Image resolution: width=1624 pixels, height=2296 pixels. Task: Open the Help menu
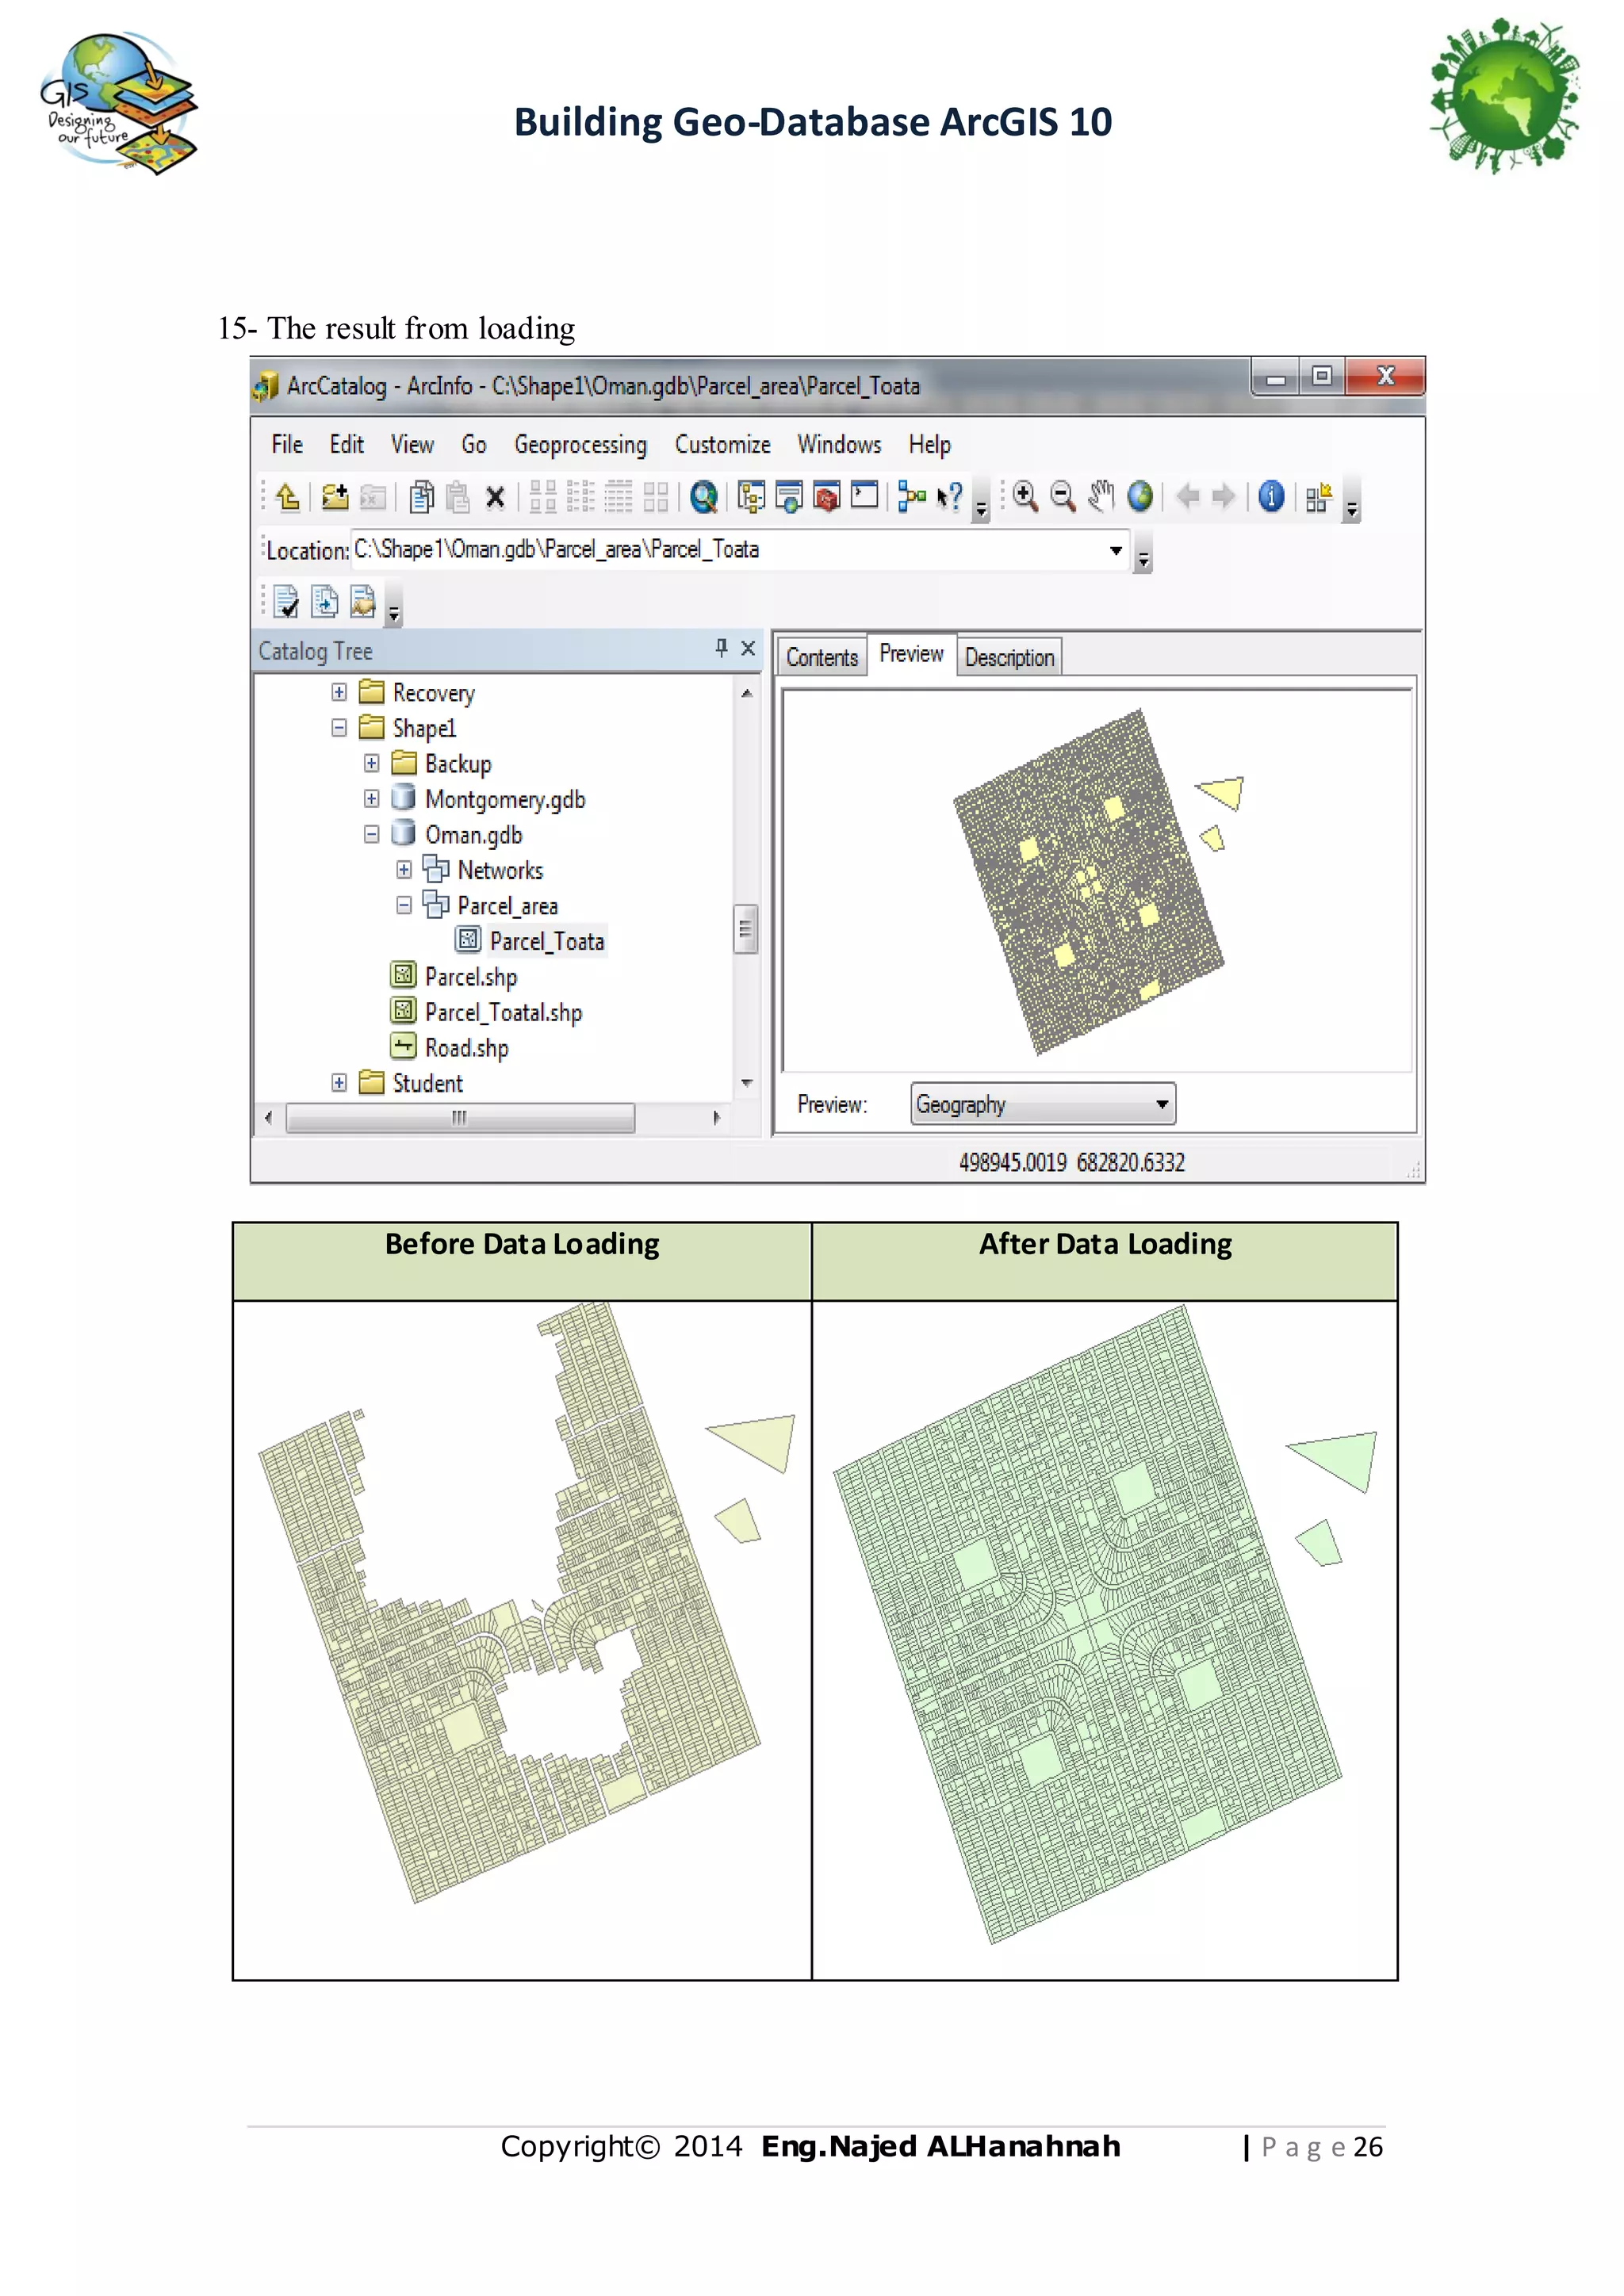coord(929,445)
